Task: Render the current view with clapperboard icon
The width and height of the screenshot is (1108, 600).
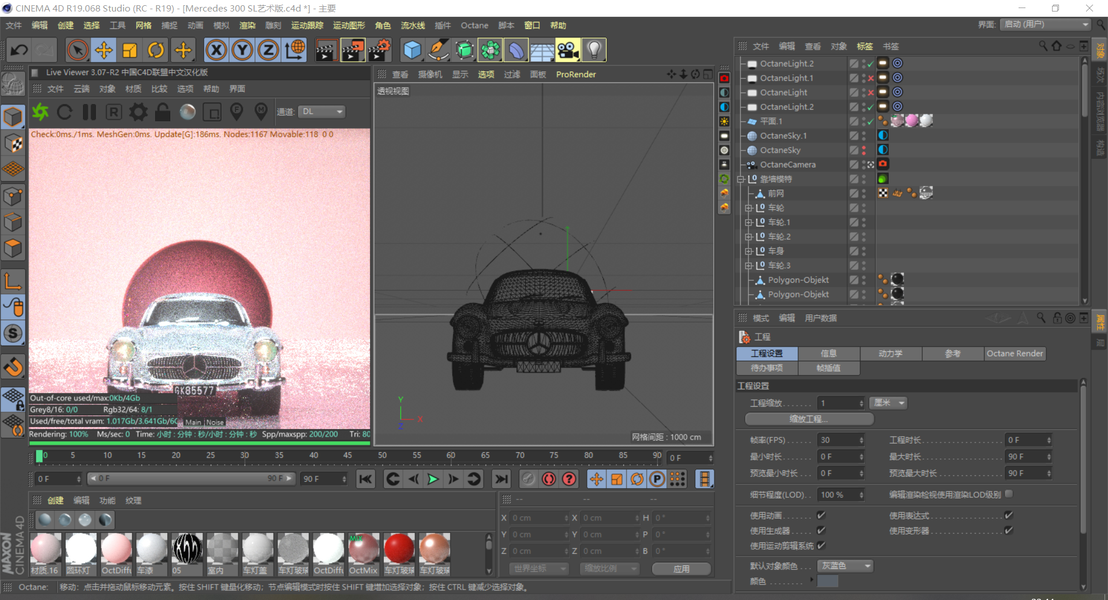Action: click(325, 50)
